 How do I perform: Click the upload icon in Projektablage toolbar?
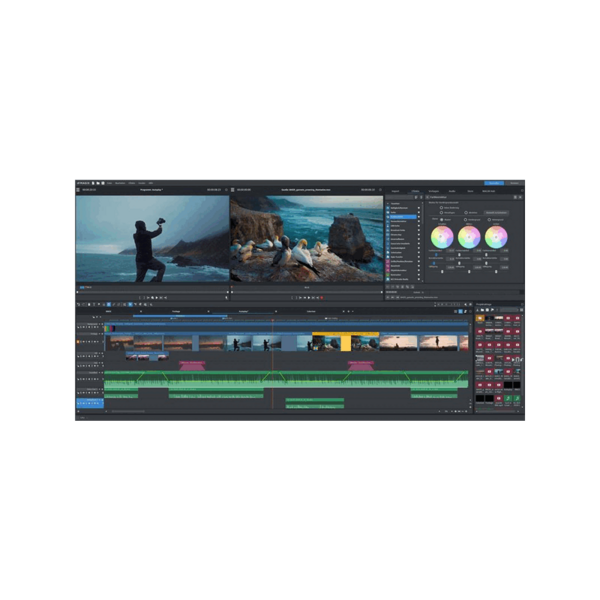(478, 310)
